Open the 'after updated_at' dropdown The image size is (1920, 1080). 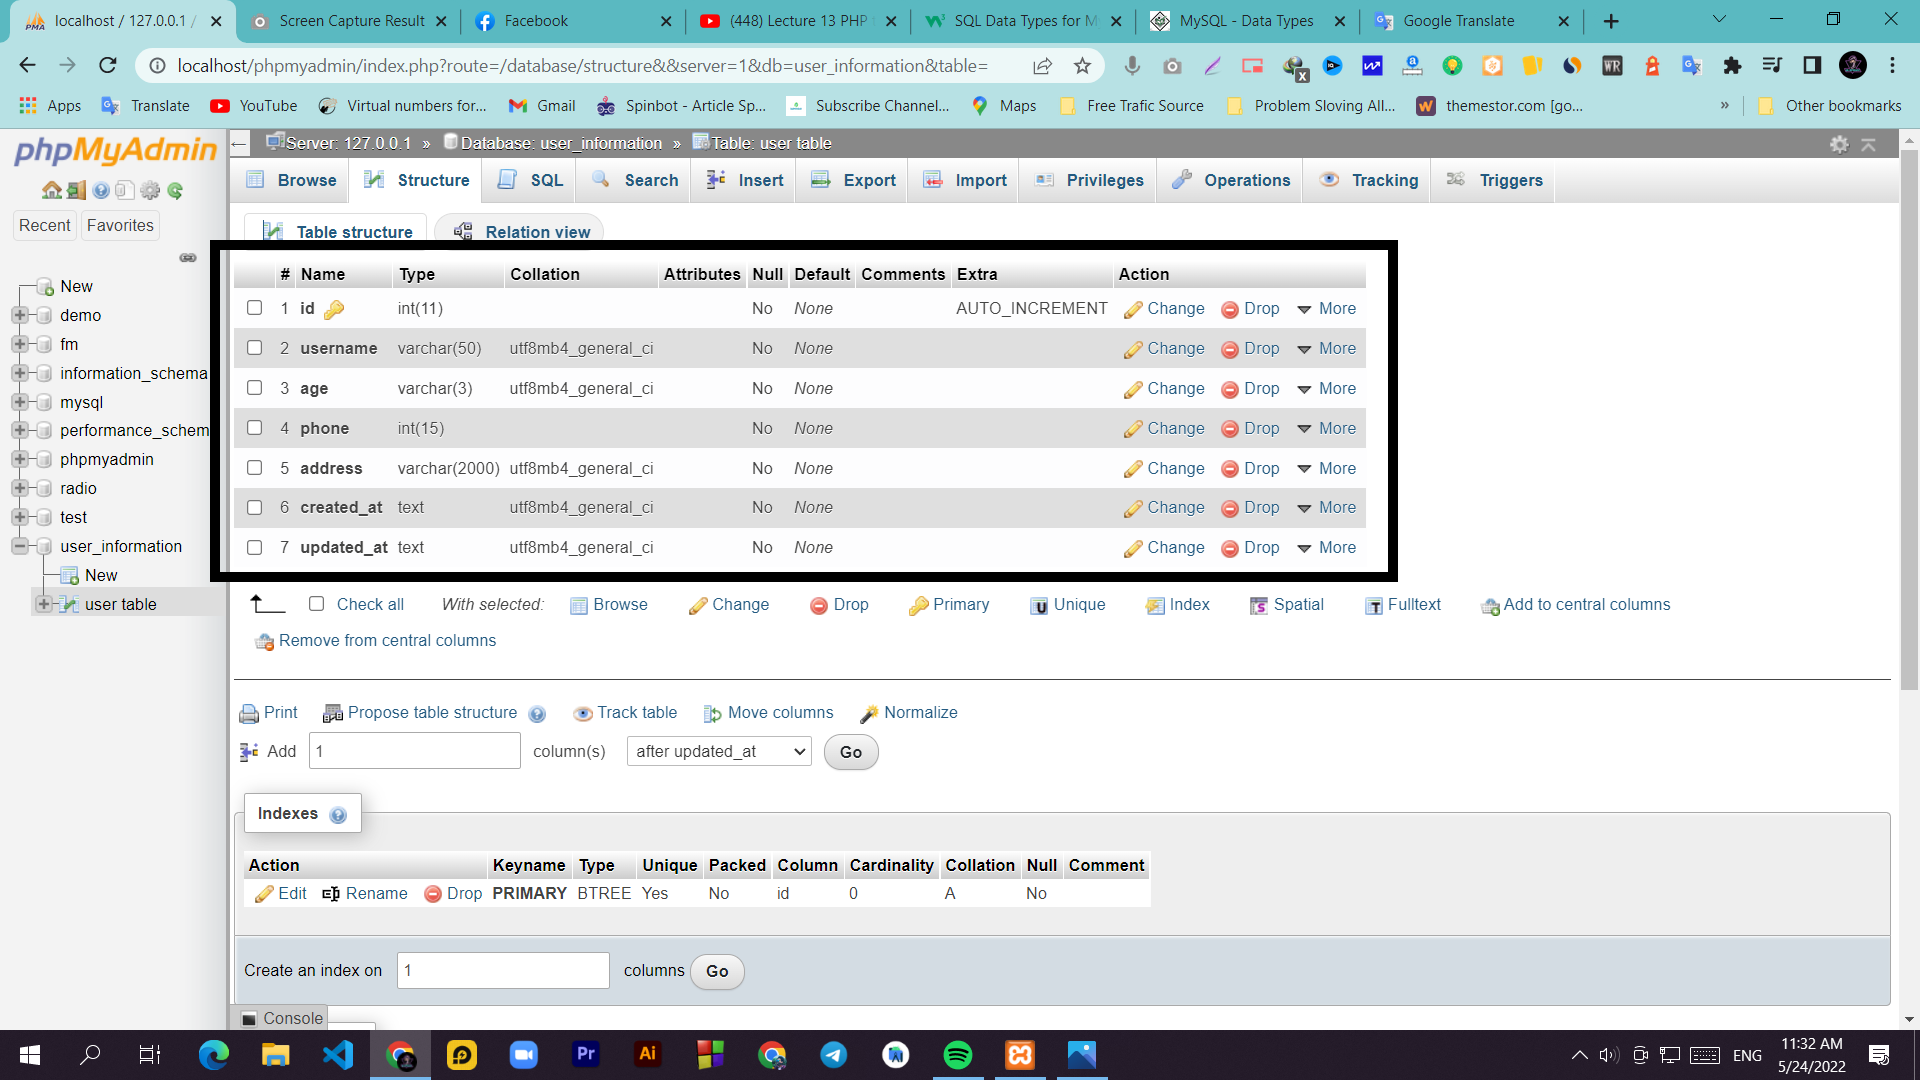(718, 751)
